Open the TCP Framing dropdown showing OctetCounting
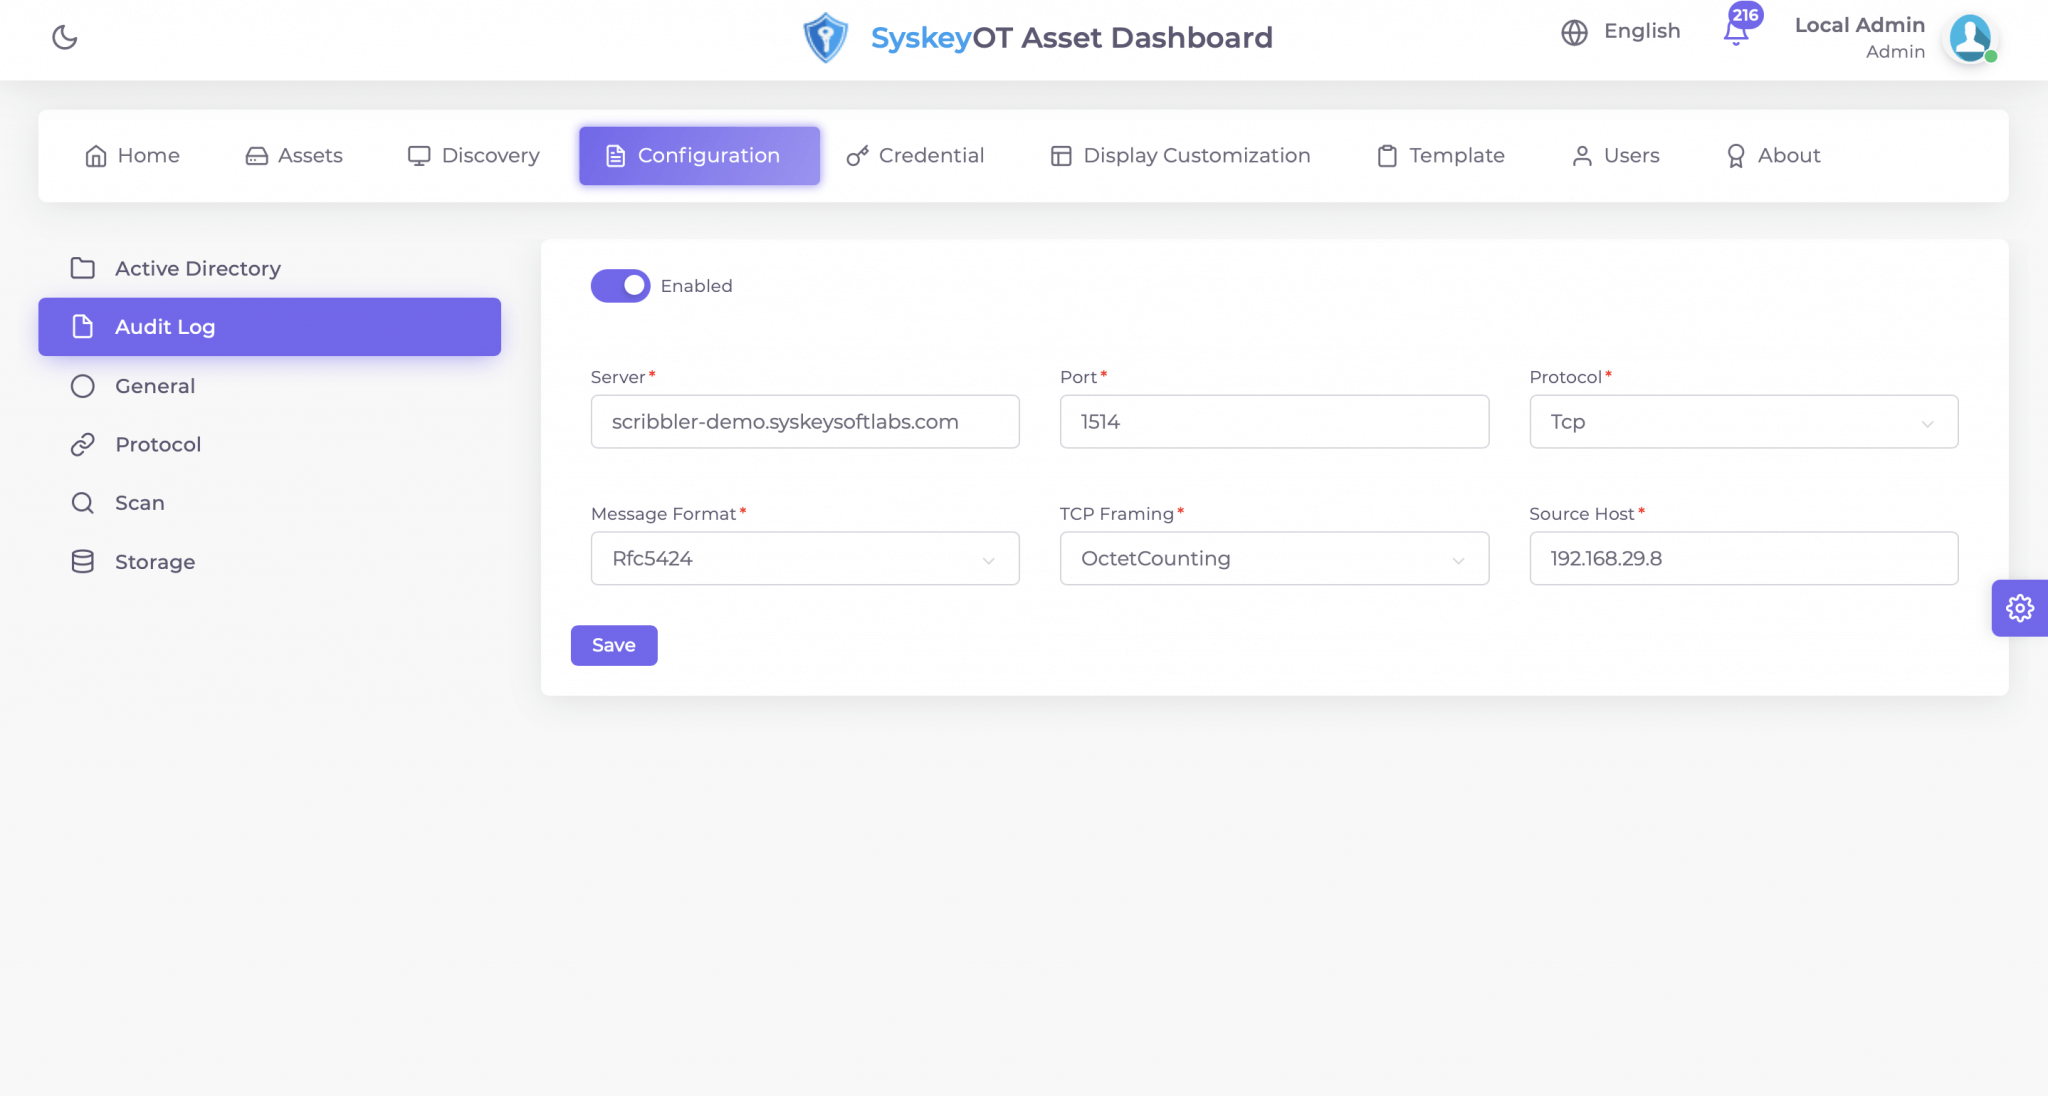Viewport: 2048px width, 1096px height. (1273, 558)
